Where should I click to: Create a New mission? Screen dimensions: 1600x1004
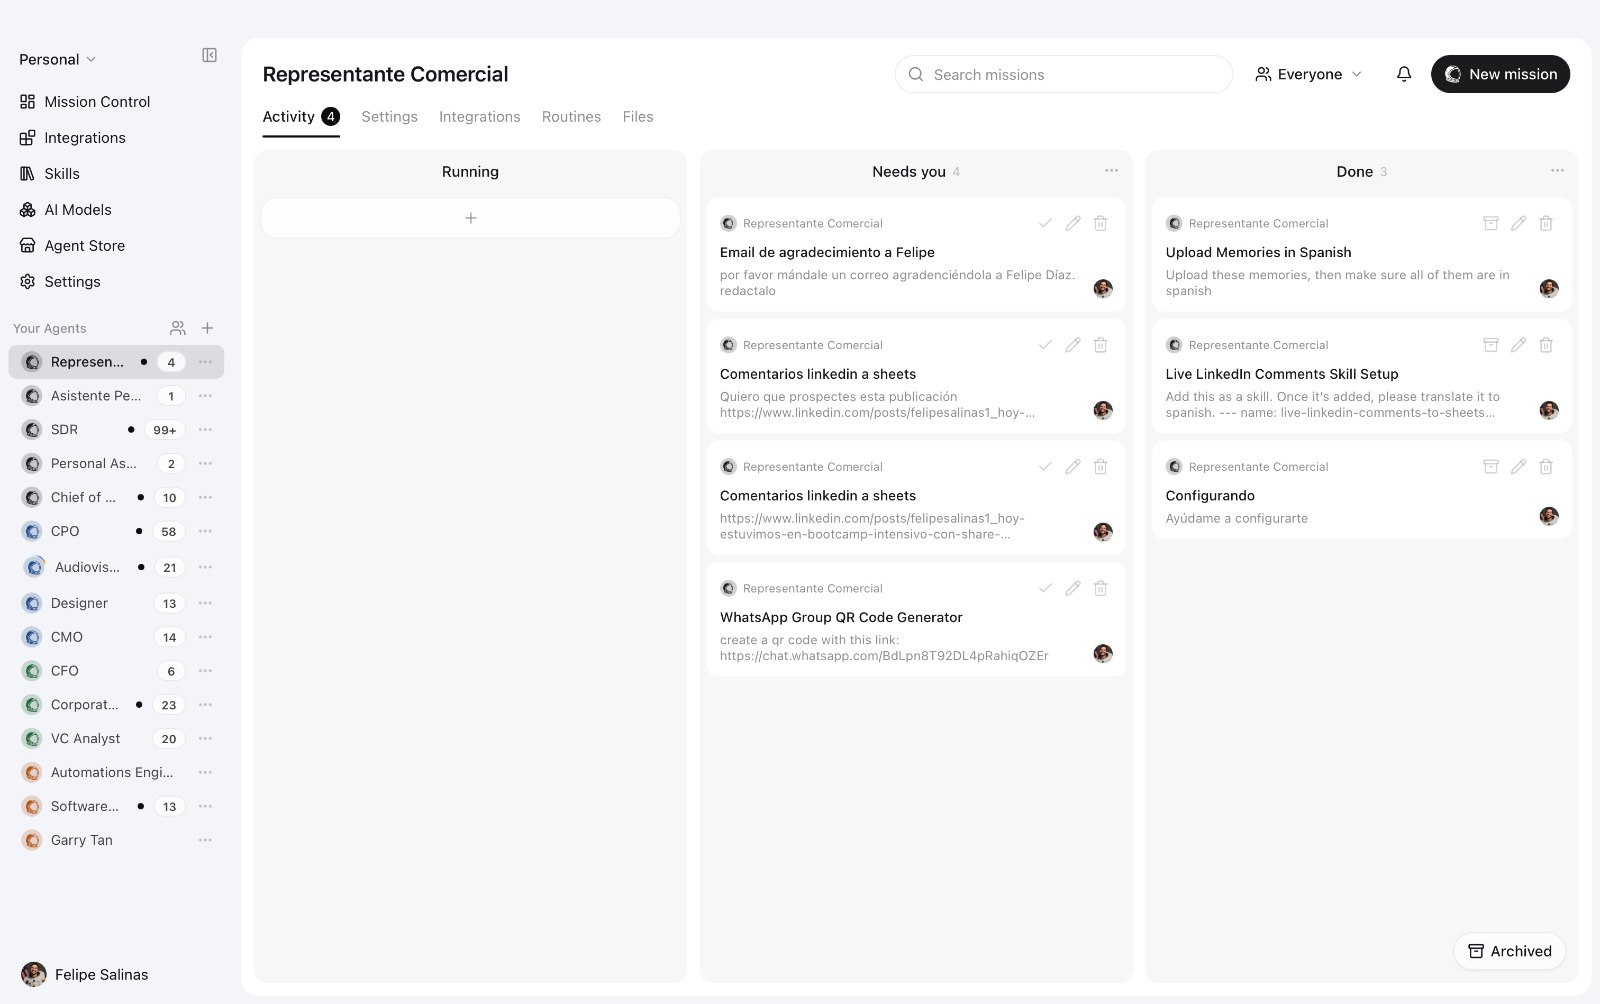(x=1500, y=74)
